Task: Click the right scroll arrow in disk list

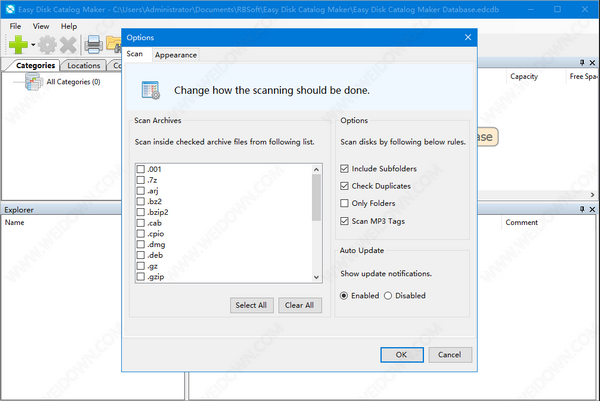Action: (592, 195)
